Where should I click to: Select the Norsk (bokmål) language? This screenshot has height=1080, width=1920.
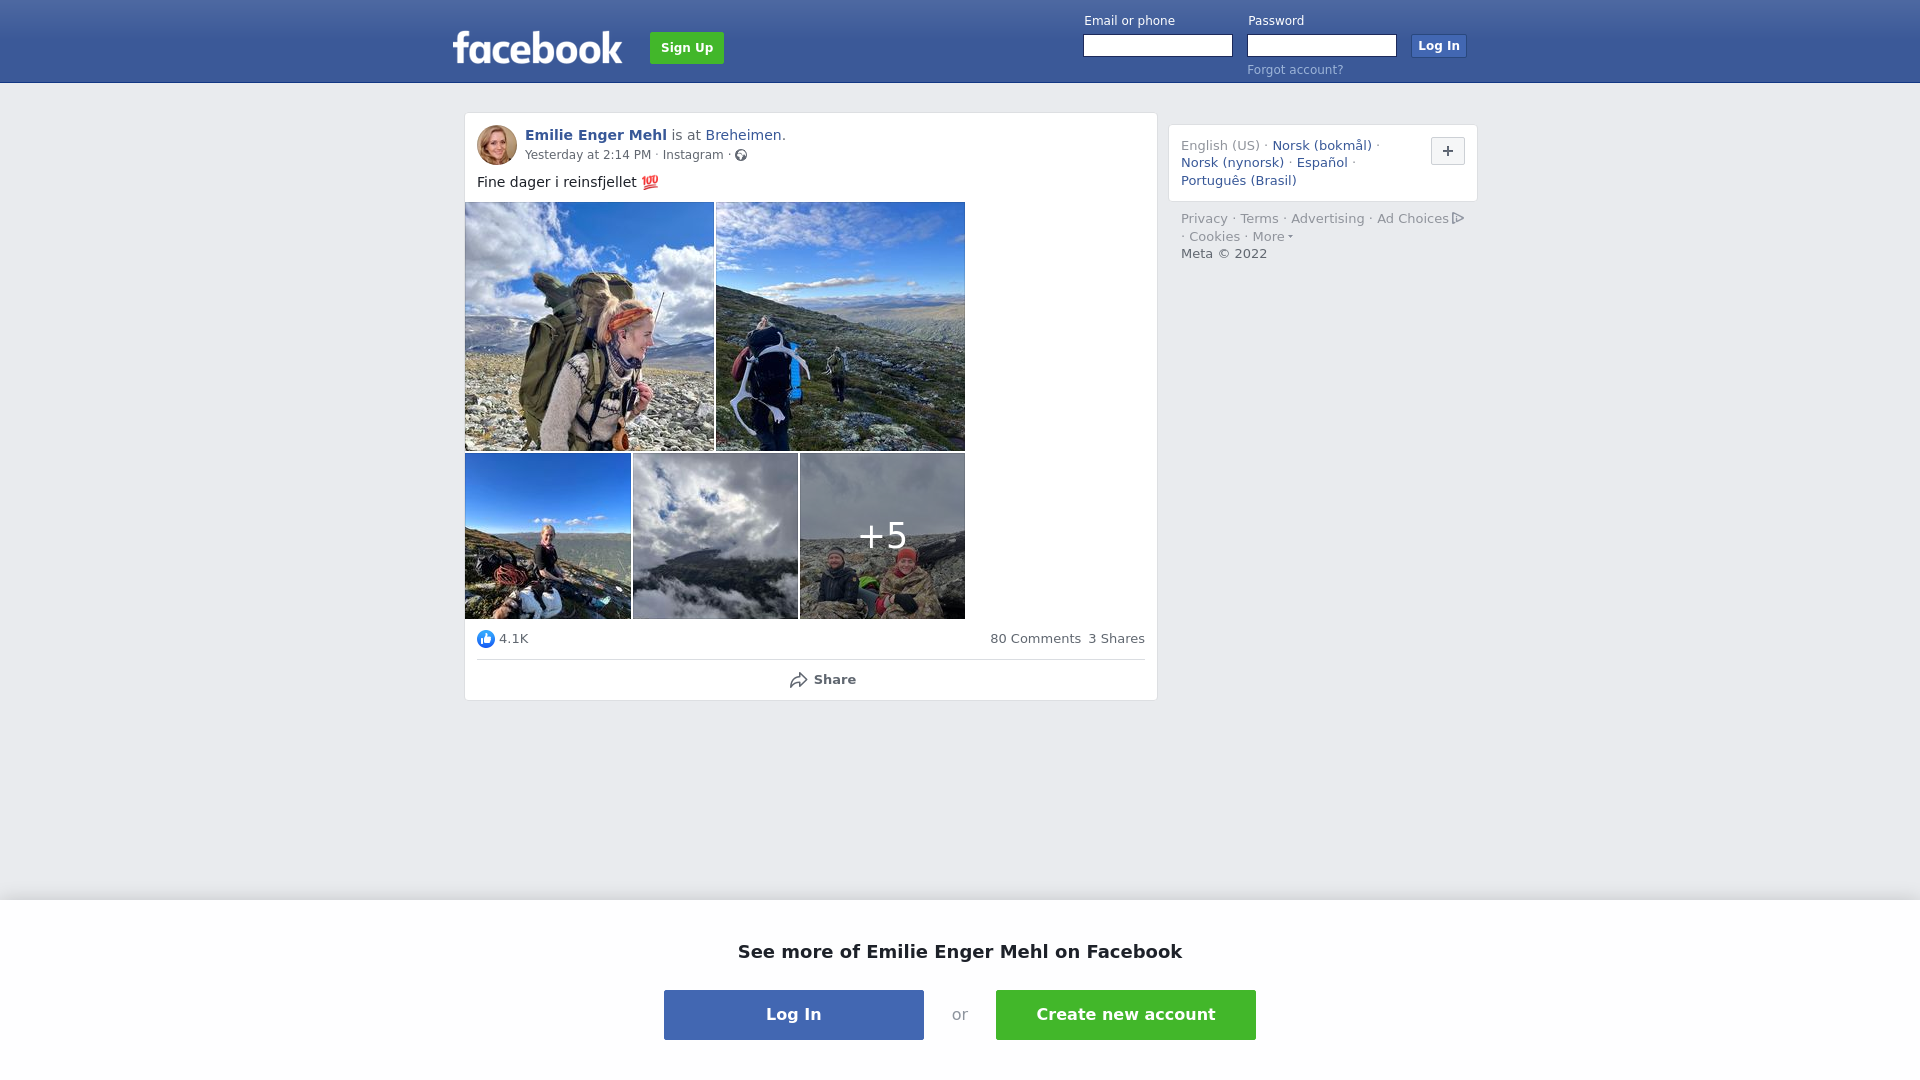point(1322,146)
